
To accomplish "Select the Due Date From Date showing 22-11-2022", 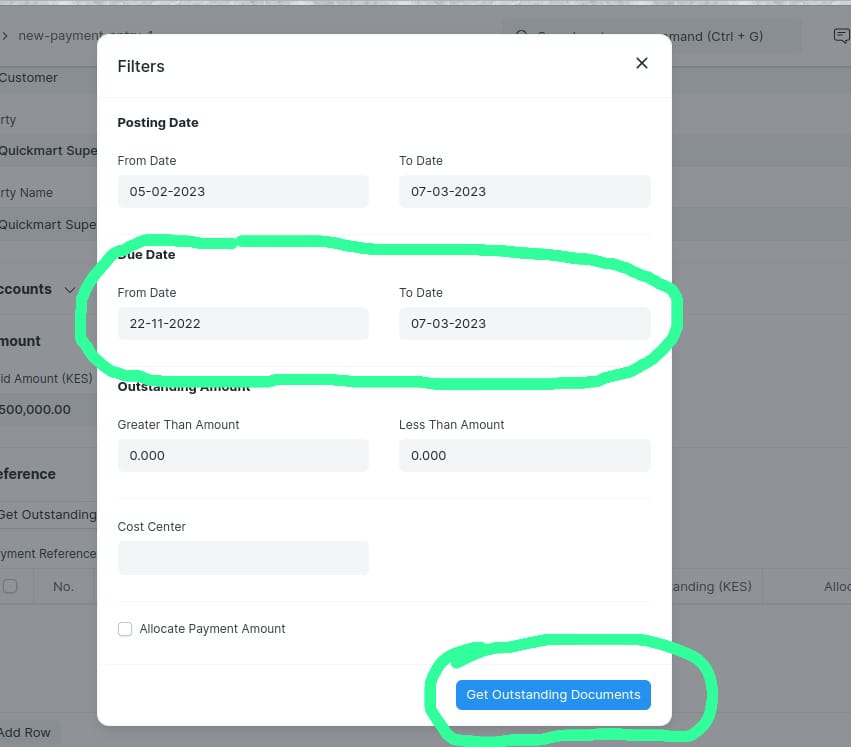I will (242, 323).
